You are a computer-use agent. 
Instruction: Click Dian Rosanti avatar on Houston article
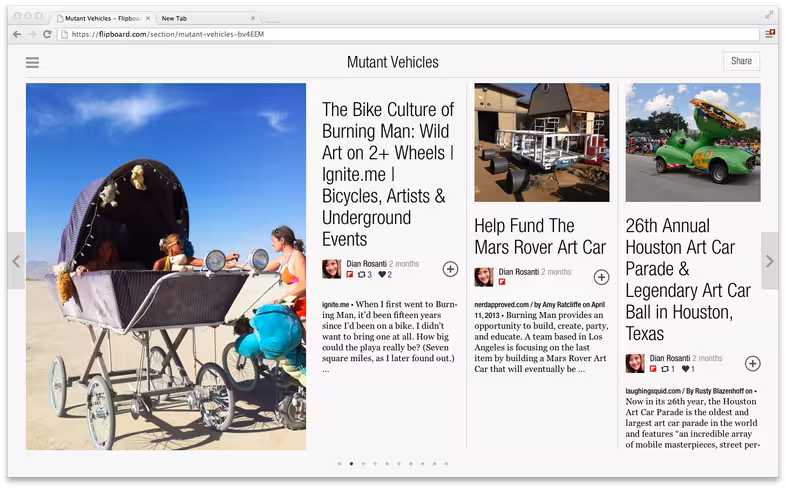click(635, 363)
